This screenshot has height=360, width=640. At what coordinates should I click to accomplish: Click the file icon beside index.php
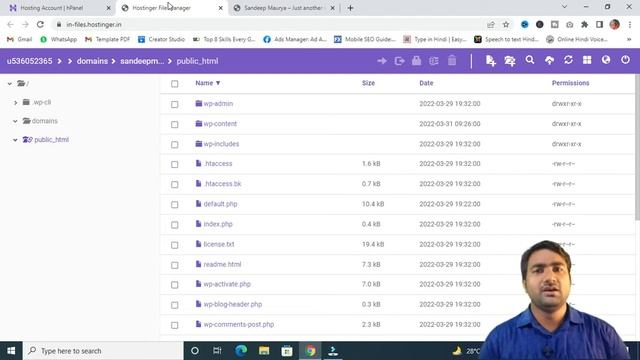pyautogui.click(x=198, y=224)
